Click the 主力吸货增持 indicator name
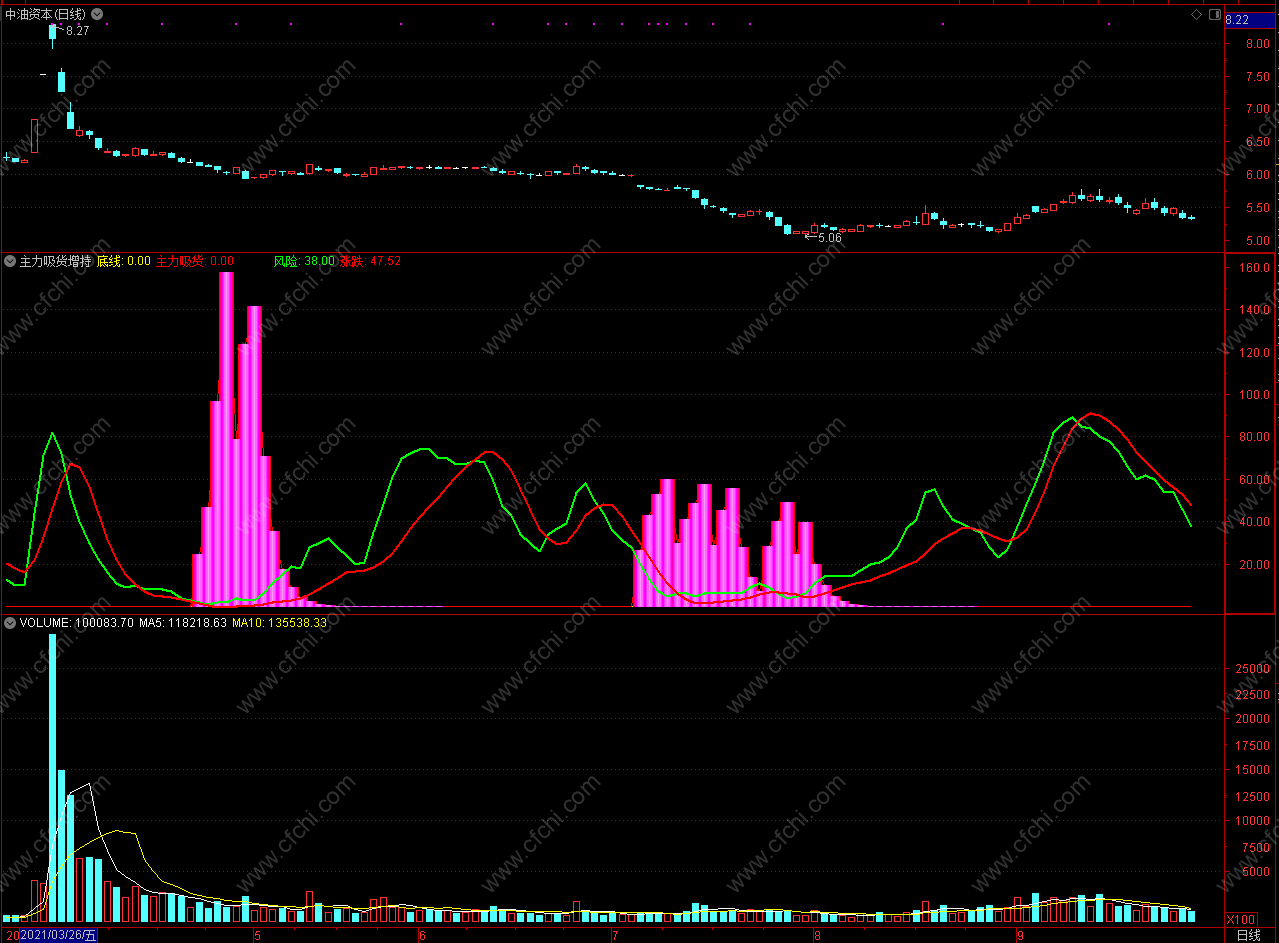The height and width of the screenshot is (943, 1279). pyautogui.click(x=55, y=261)
